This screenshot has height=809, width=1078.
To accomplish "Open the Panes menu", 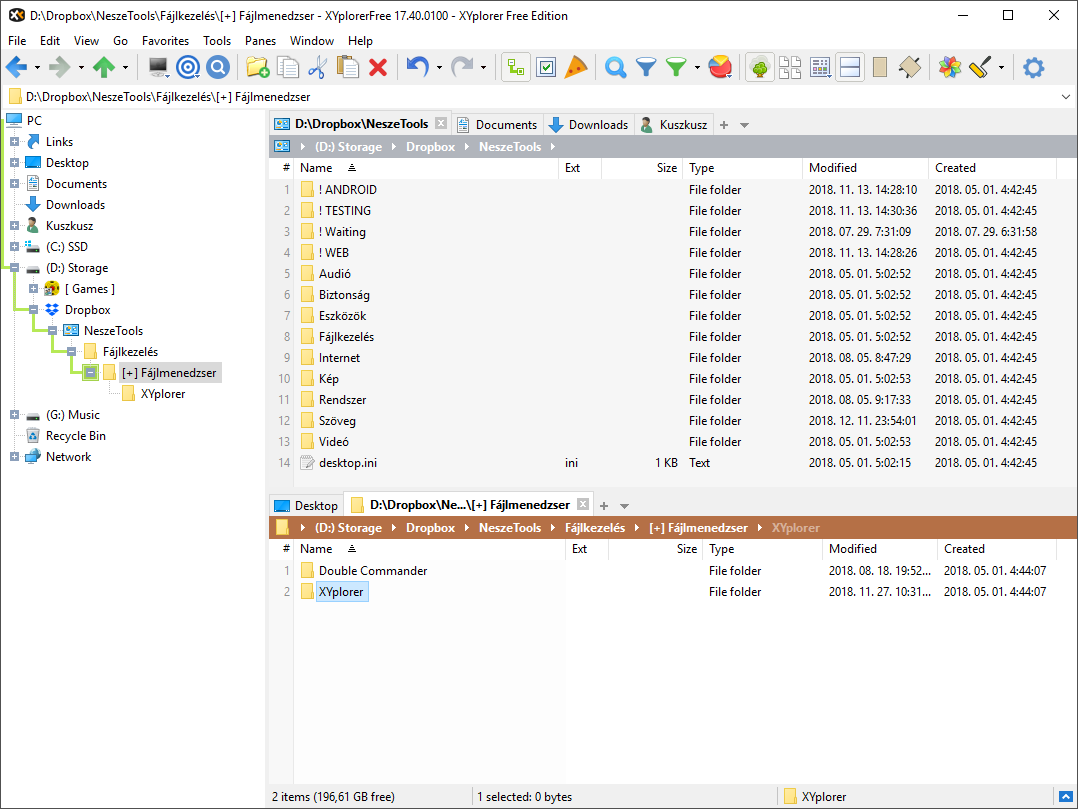I will (x=260, y=41).
